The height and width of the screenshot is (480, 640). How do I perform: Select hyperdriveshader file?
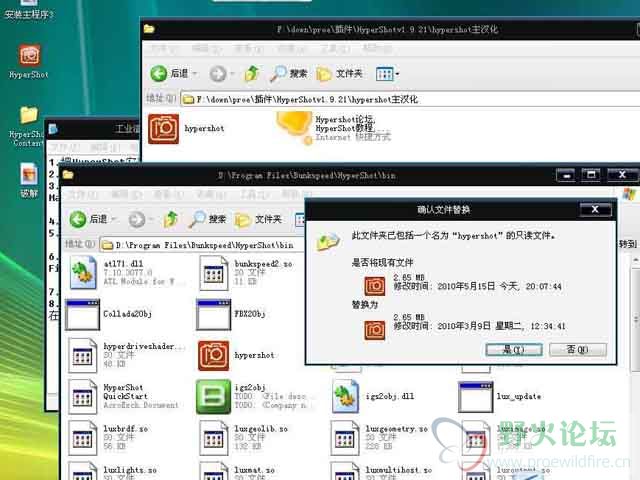(x=127, y=355)
